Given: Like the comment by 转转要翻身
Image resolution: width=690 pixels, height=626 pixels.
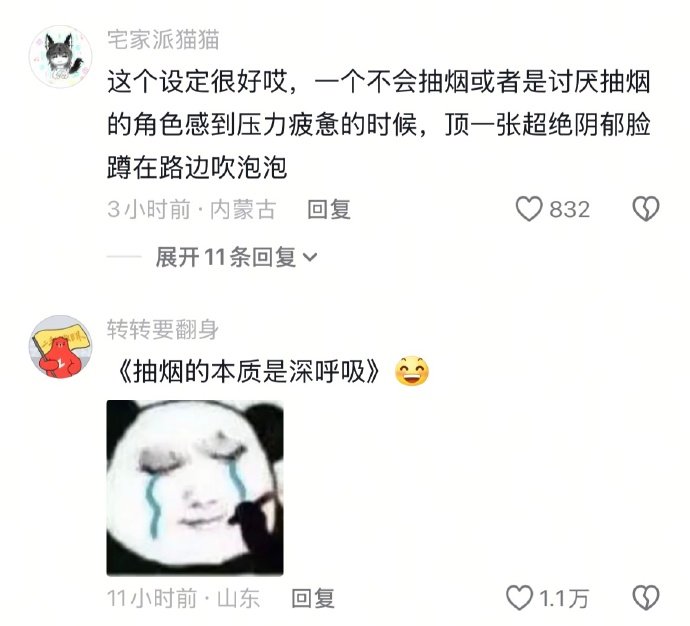Looking at the screenshot, I should click(519, 598).
